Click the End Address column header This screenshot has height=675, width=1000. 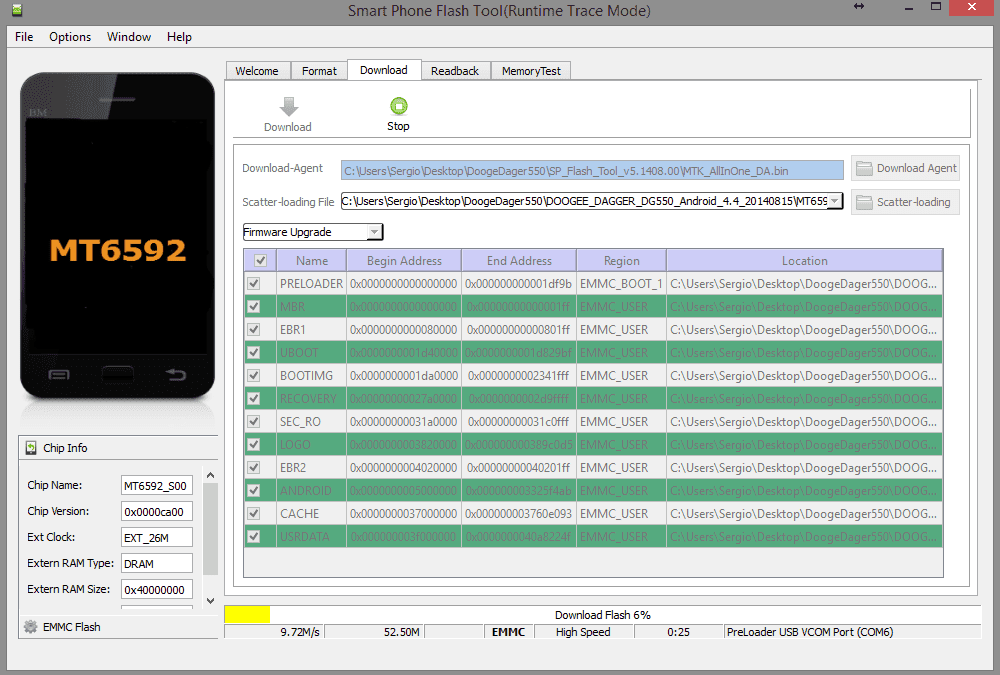(519, 260)
